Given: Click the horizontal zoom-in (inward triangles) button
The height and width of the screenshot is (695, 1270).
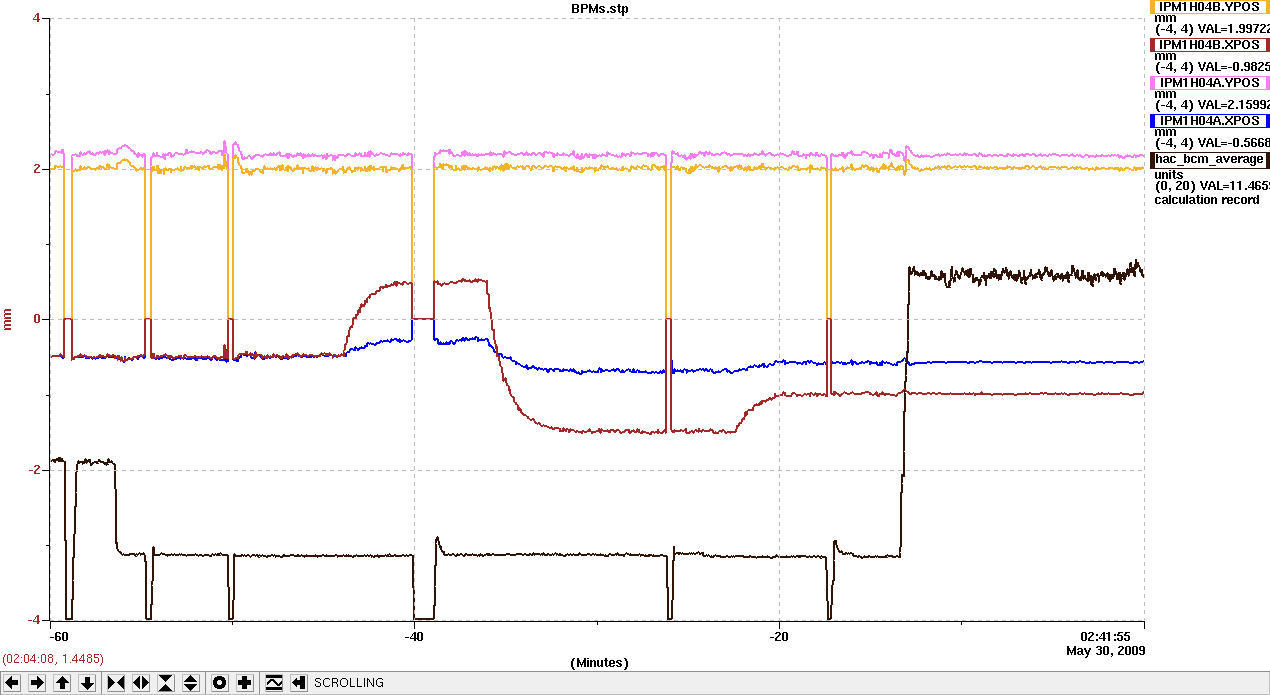Looking at the screenshot, I should (116, 683).
